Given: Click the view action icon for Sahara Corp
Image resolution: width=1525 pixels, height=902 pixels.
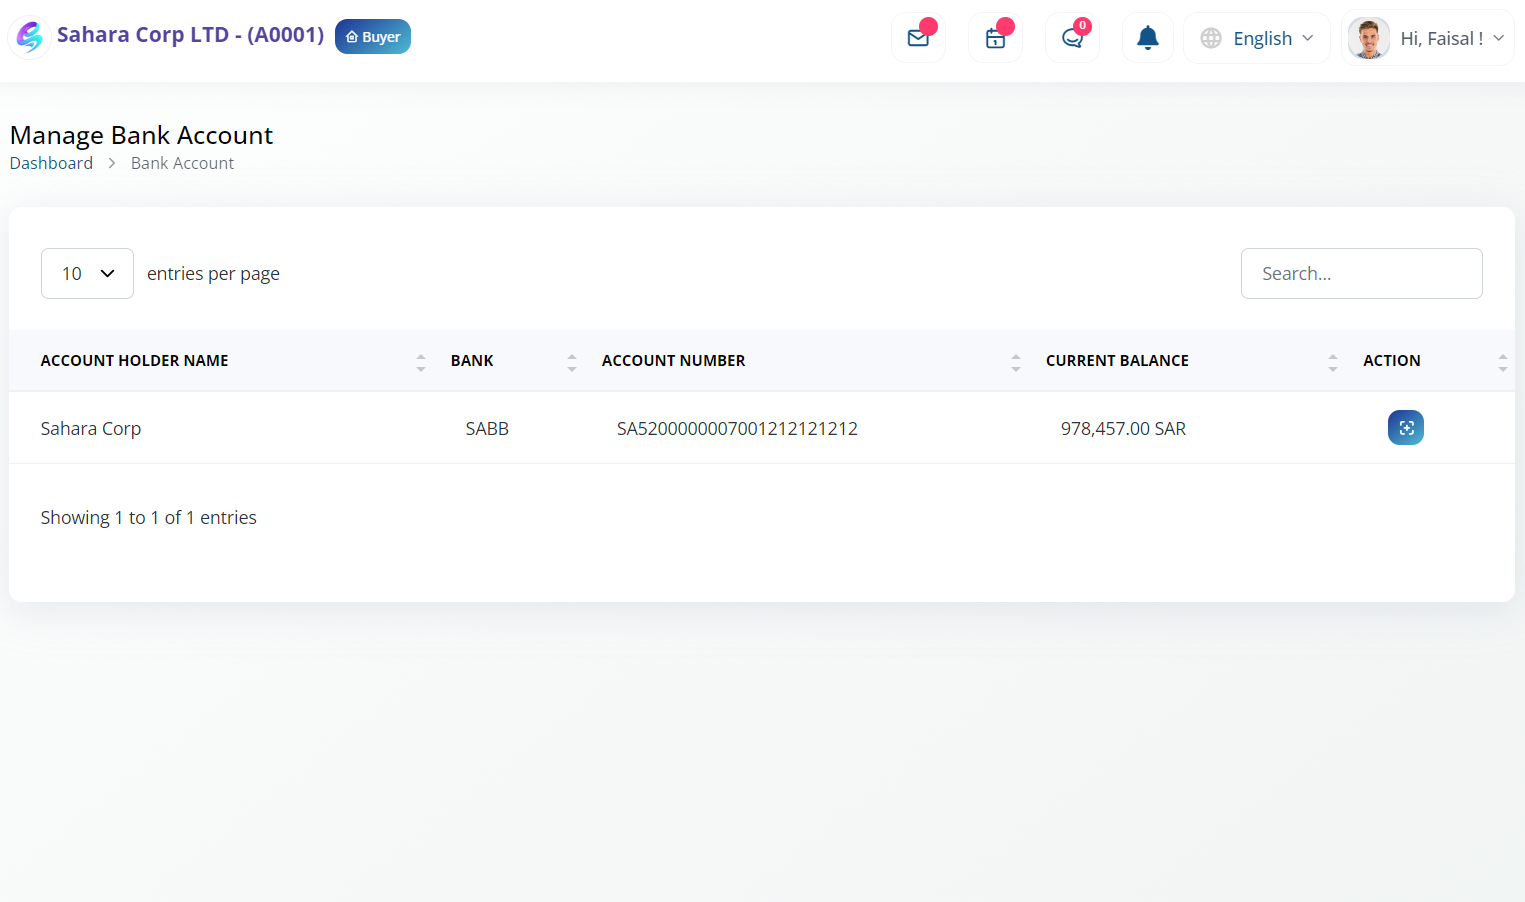Looking at the screenshot, I should [1405, 428].
